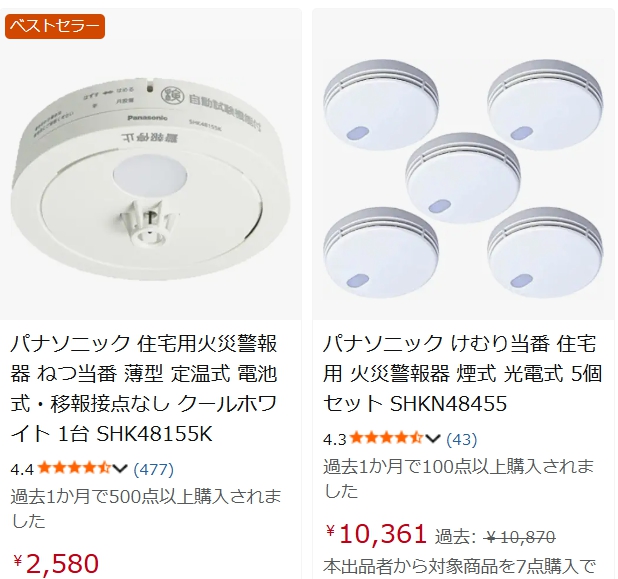Click the 本出品者から対象商品を7点購入で promotion text
The width and height of the screenshot is (618, 579).
459,566
